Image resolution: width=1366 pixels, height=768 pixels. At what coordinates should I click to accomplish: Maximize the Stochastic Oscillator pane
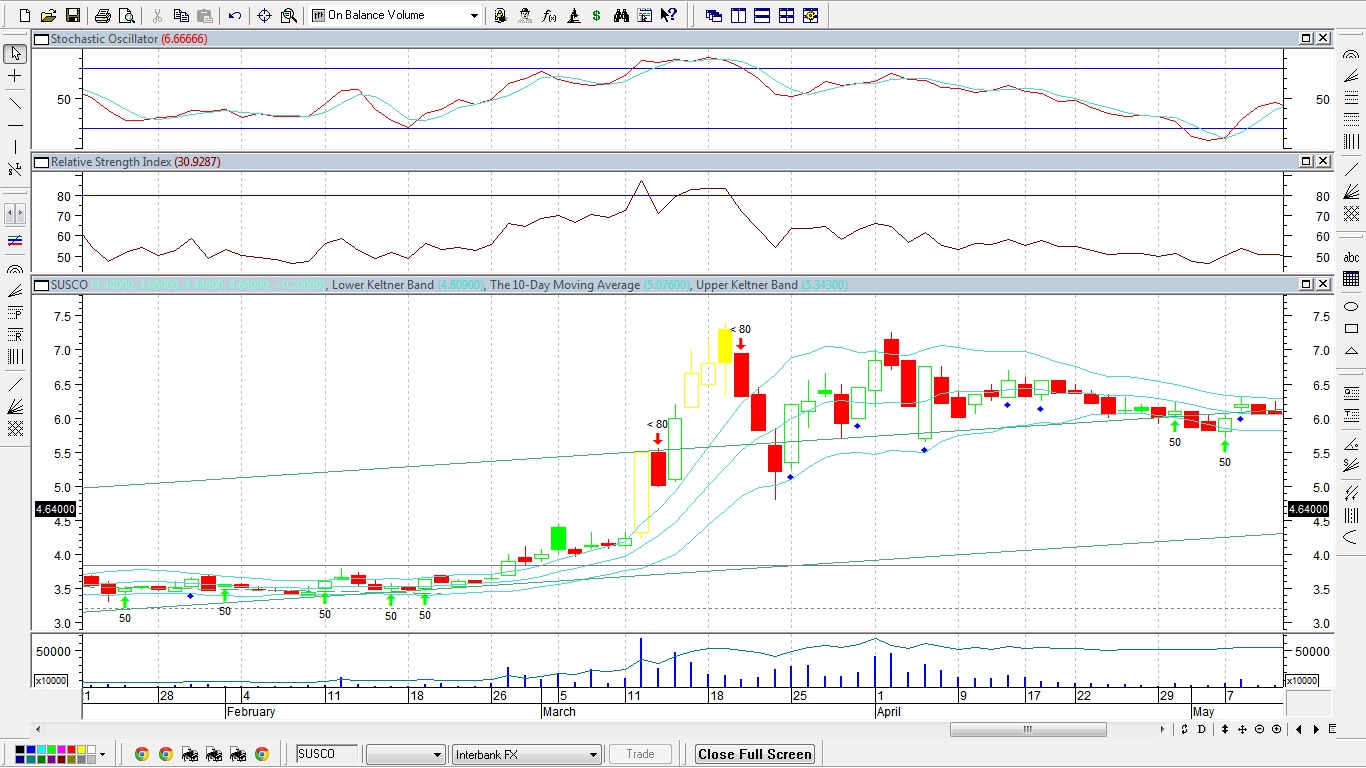[x=1306, y=38]
